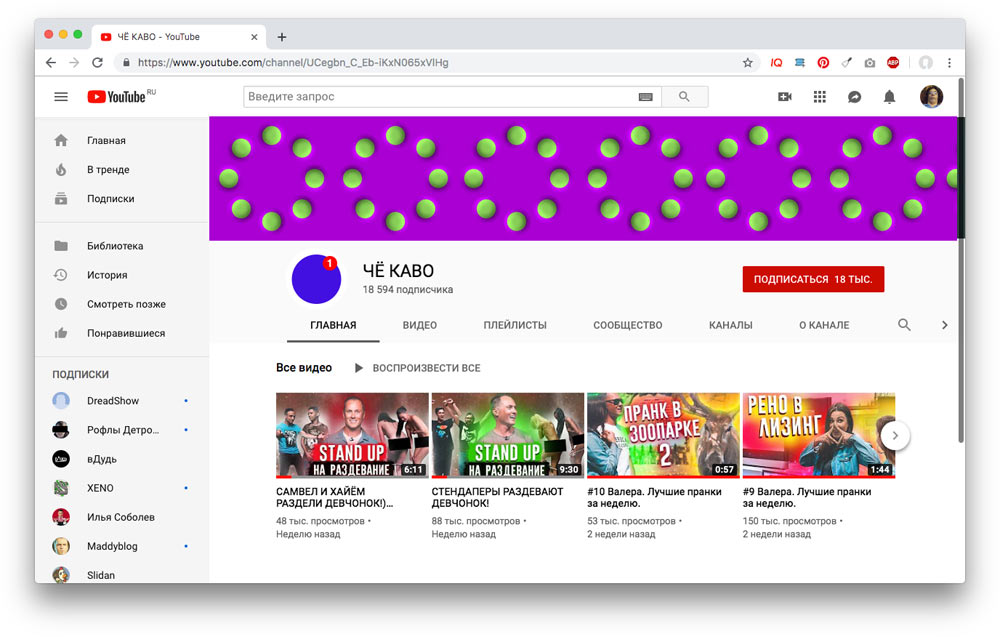This screenshot has height=637, width=1000.
Task: Click ВОСПРОИЗВЕСТИ ВСЕ play all
Action: tap(418, 368)
